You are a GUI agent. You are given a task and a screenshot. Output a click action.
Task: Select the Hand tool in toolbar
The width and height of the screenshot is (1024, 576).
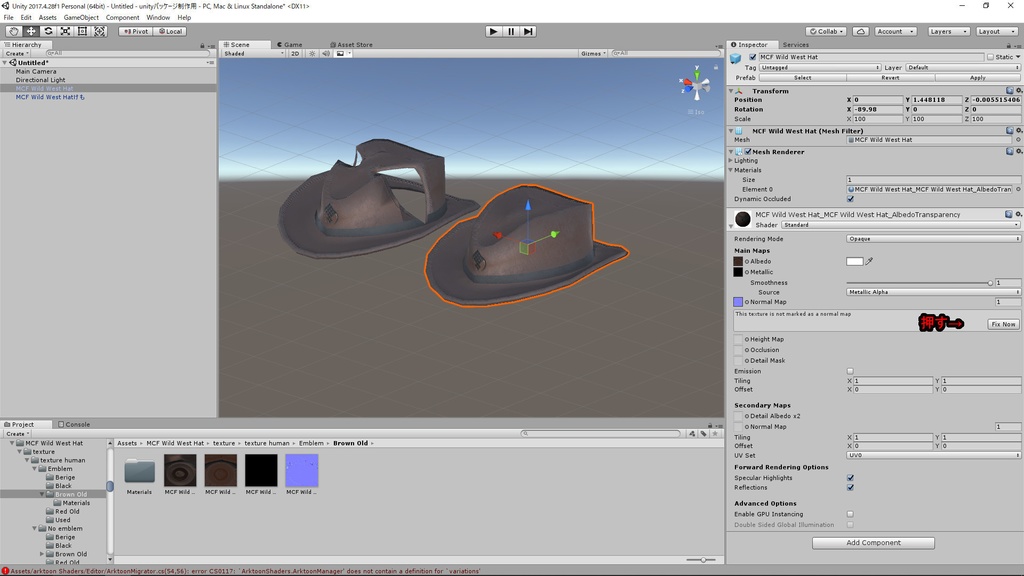pos(14,31)
